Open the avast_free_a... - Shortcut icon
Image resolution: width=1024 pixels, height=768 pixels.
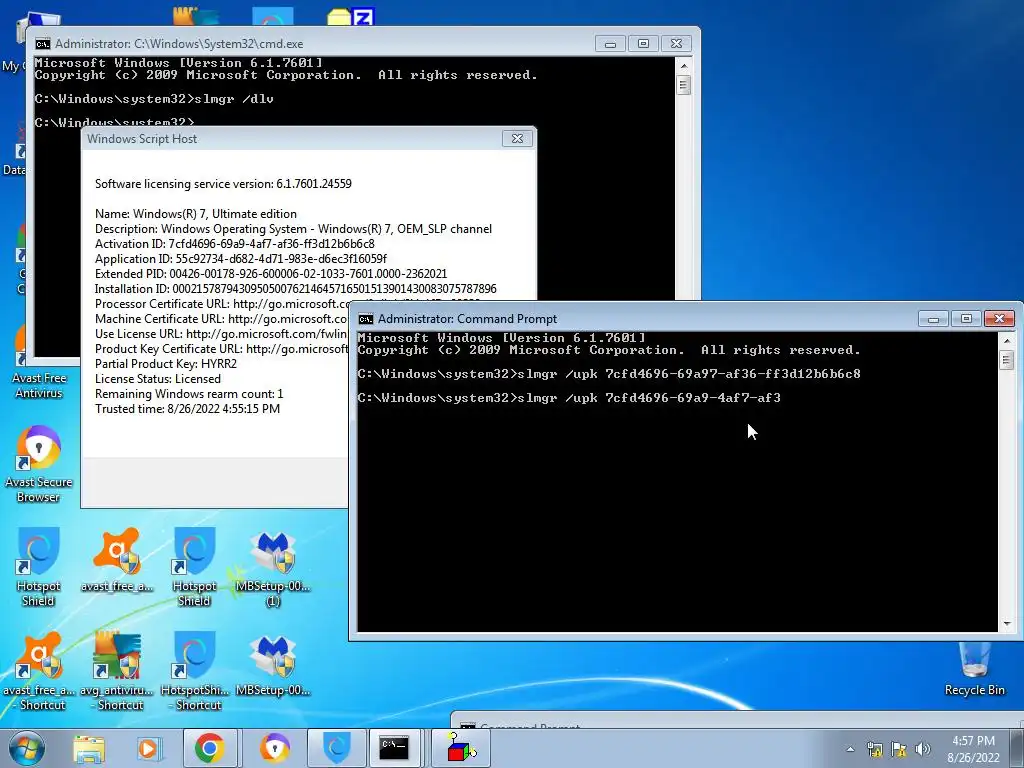point(39,671)
